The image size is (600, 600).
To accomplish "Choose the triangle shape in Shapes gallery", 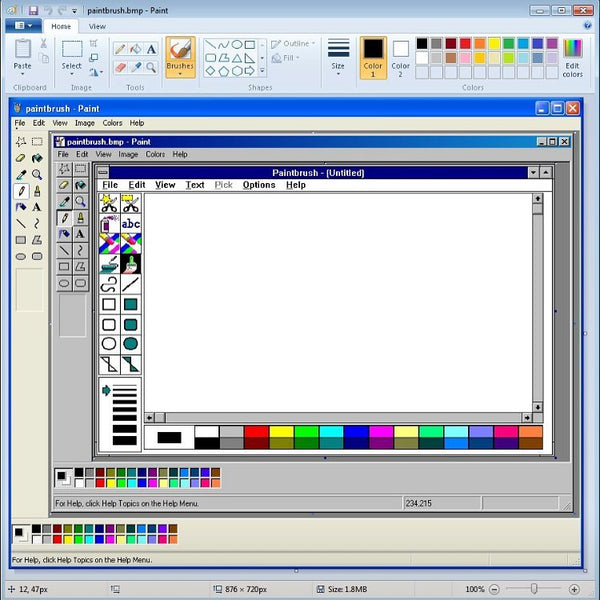I will coord(237,58).
